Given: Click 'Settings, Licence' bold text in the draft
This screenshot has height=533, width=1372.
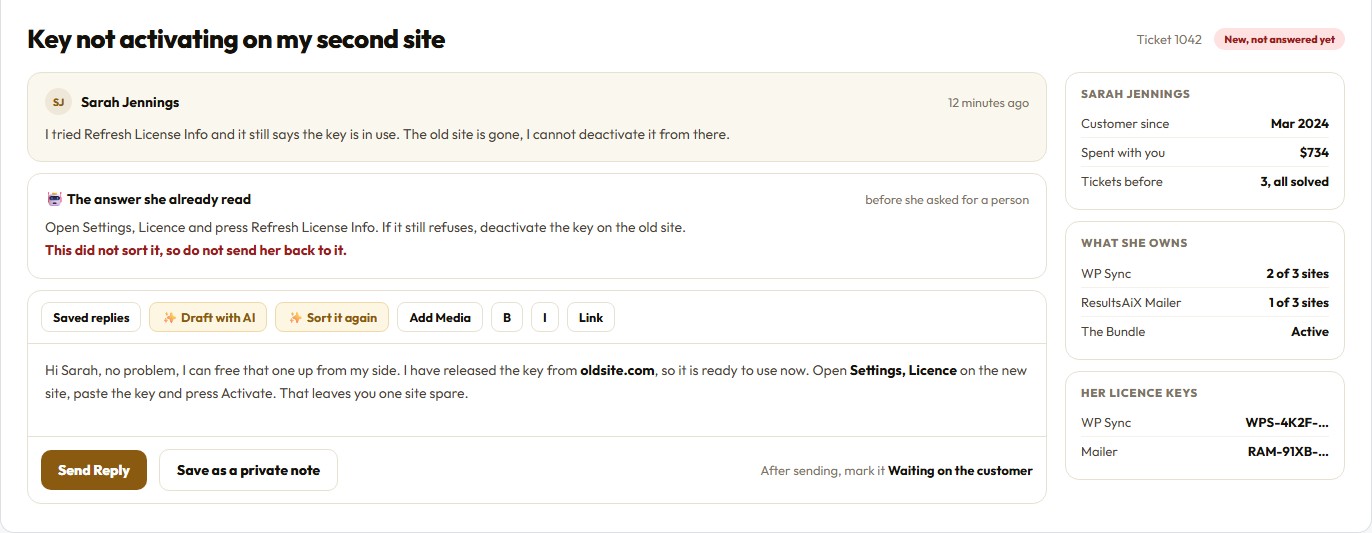Looking at the screenshot, I should [903, 370].
